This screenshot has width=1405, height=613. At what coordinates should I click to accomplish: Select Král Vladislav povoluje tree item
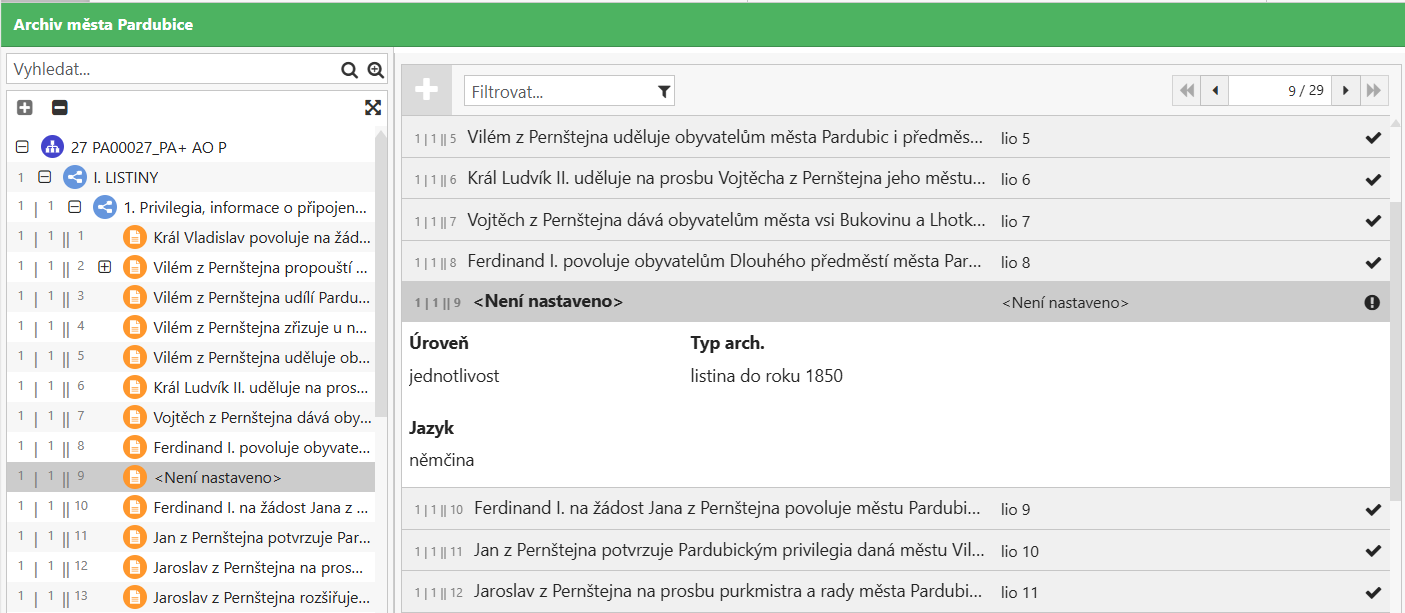(260, 238)
